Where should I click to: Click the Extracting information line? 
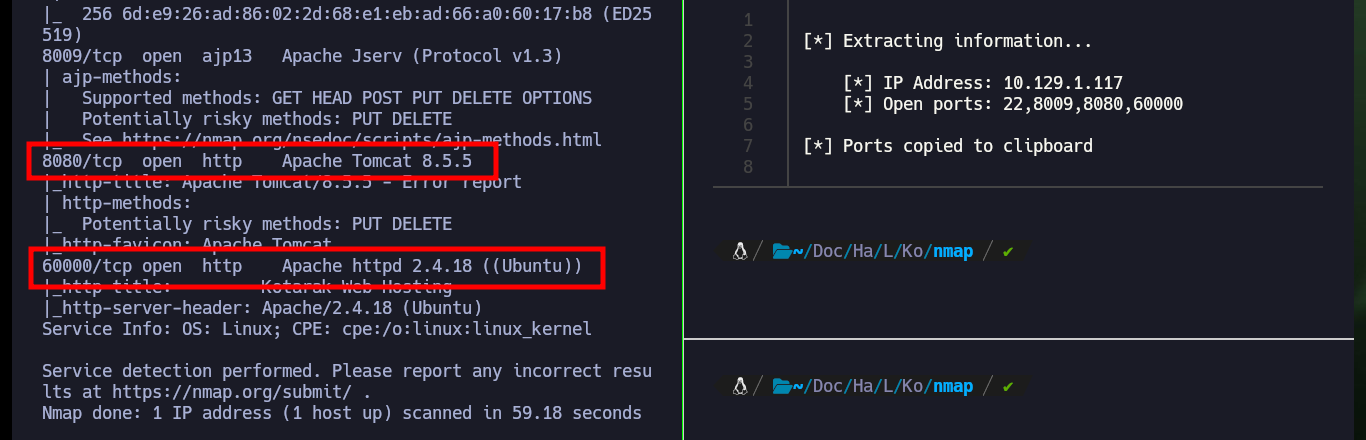click(948, 41)
